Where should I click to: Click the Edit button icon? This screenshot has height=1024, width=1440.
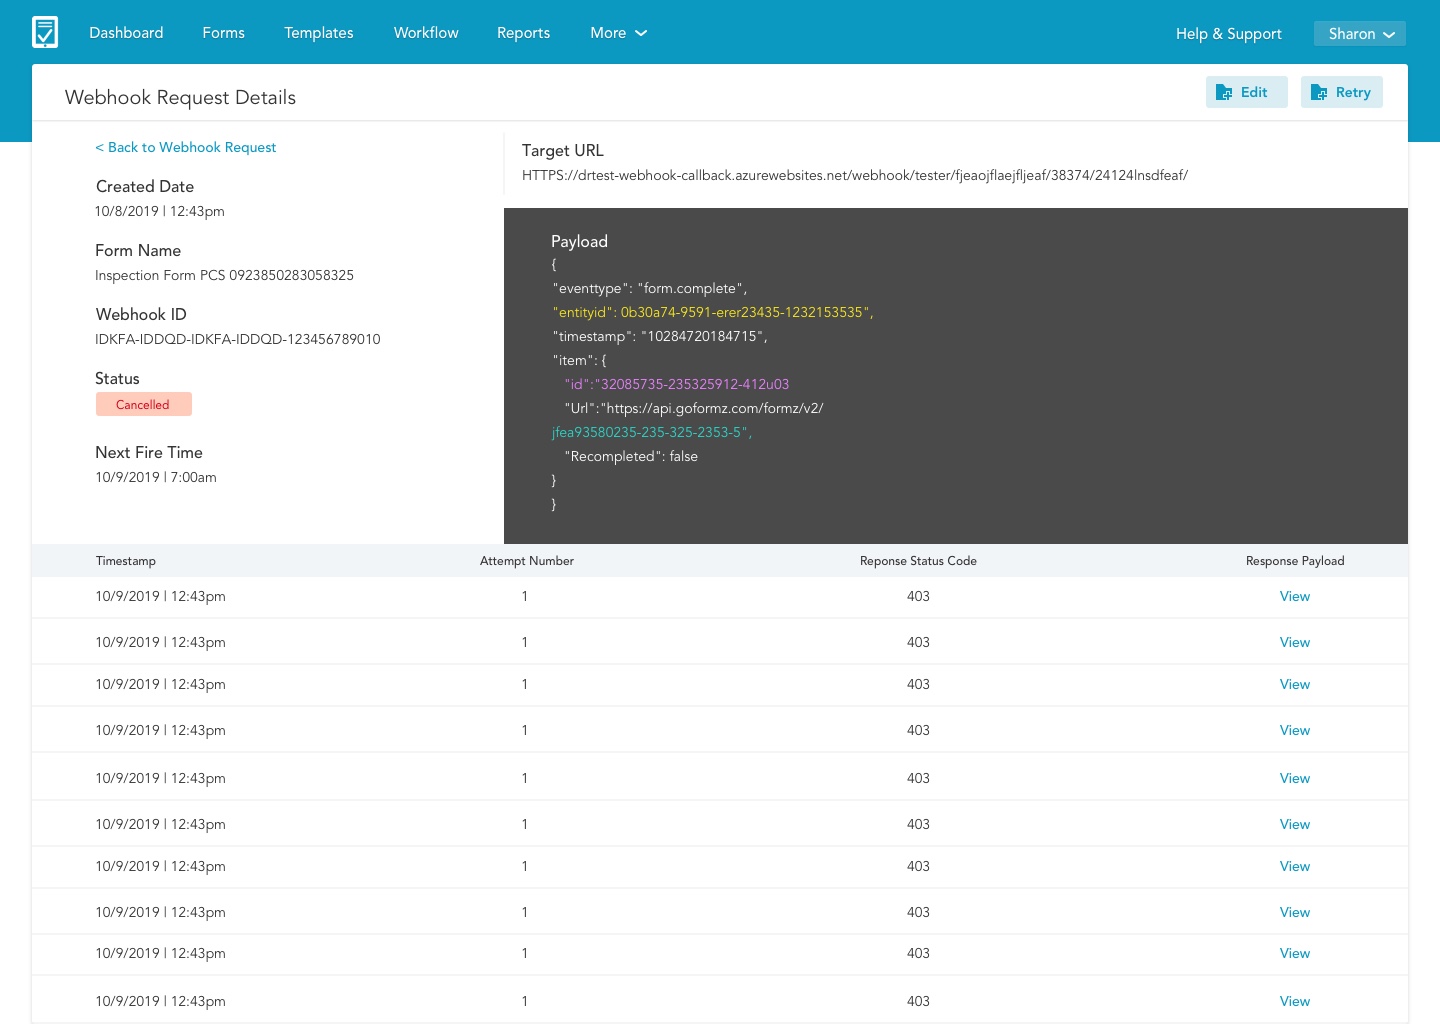click(1224, 93)
